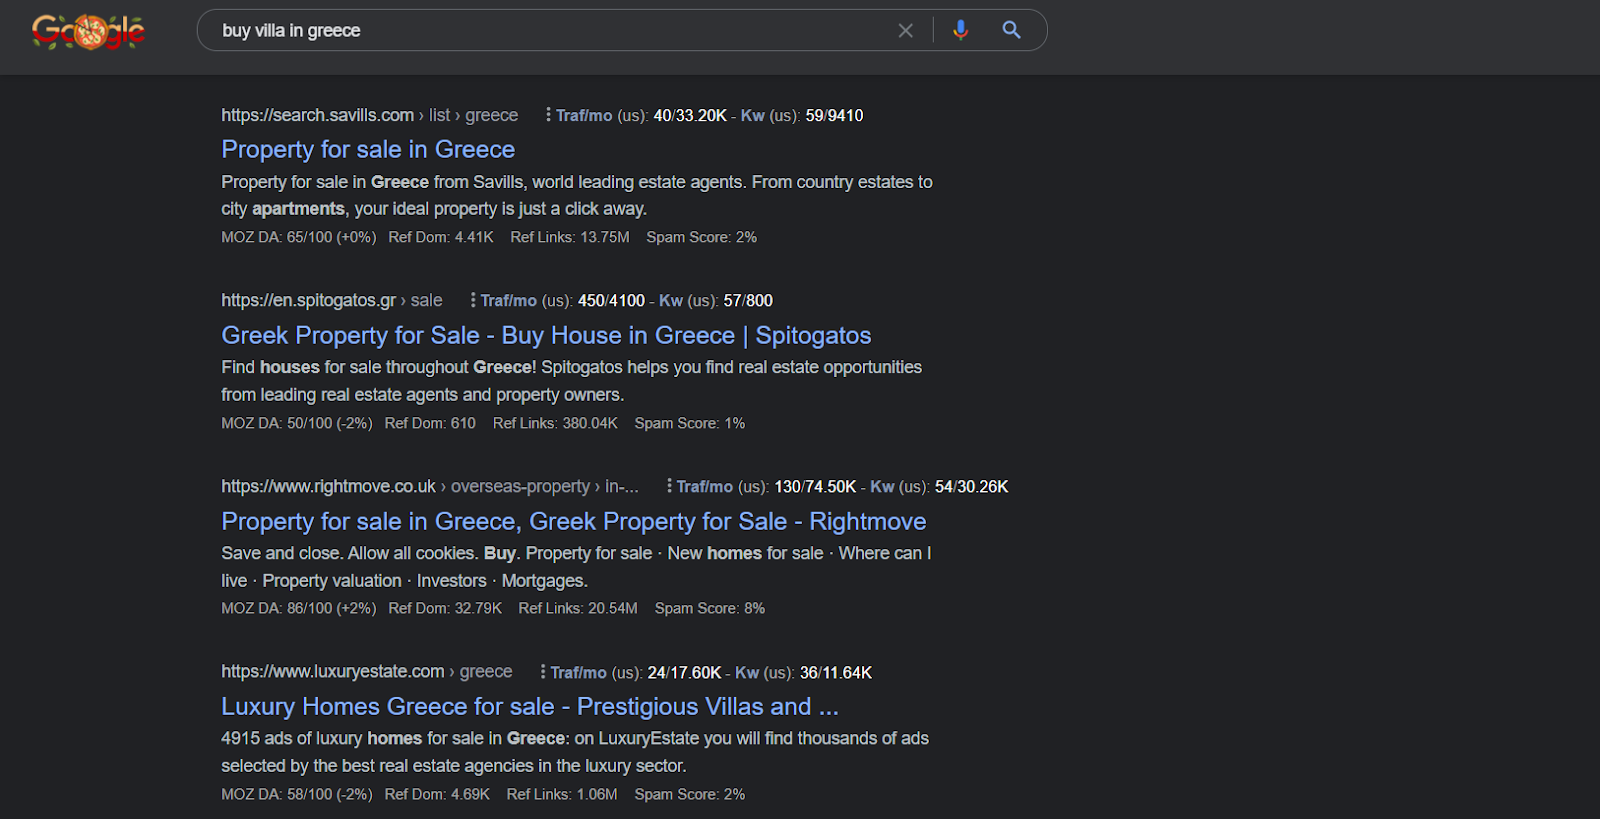Click the Kw value 36/11.64K
1600x819 pixels.
coord(835,673)
